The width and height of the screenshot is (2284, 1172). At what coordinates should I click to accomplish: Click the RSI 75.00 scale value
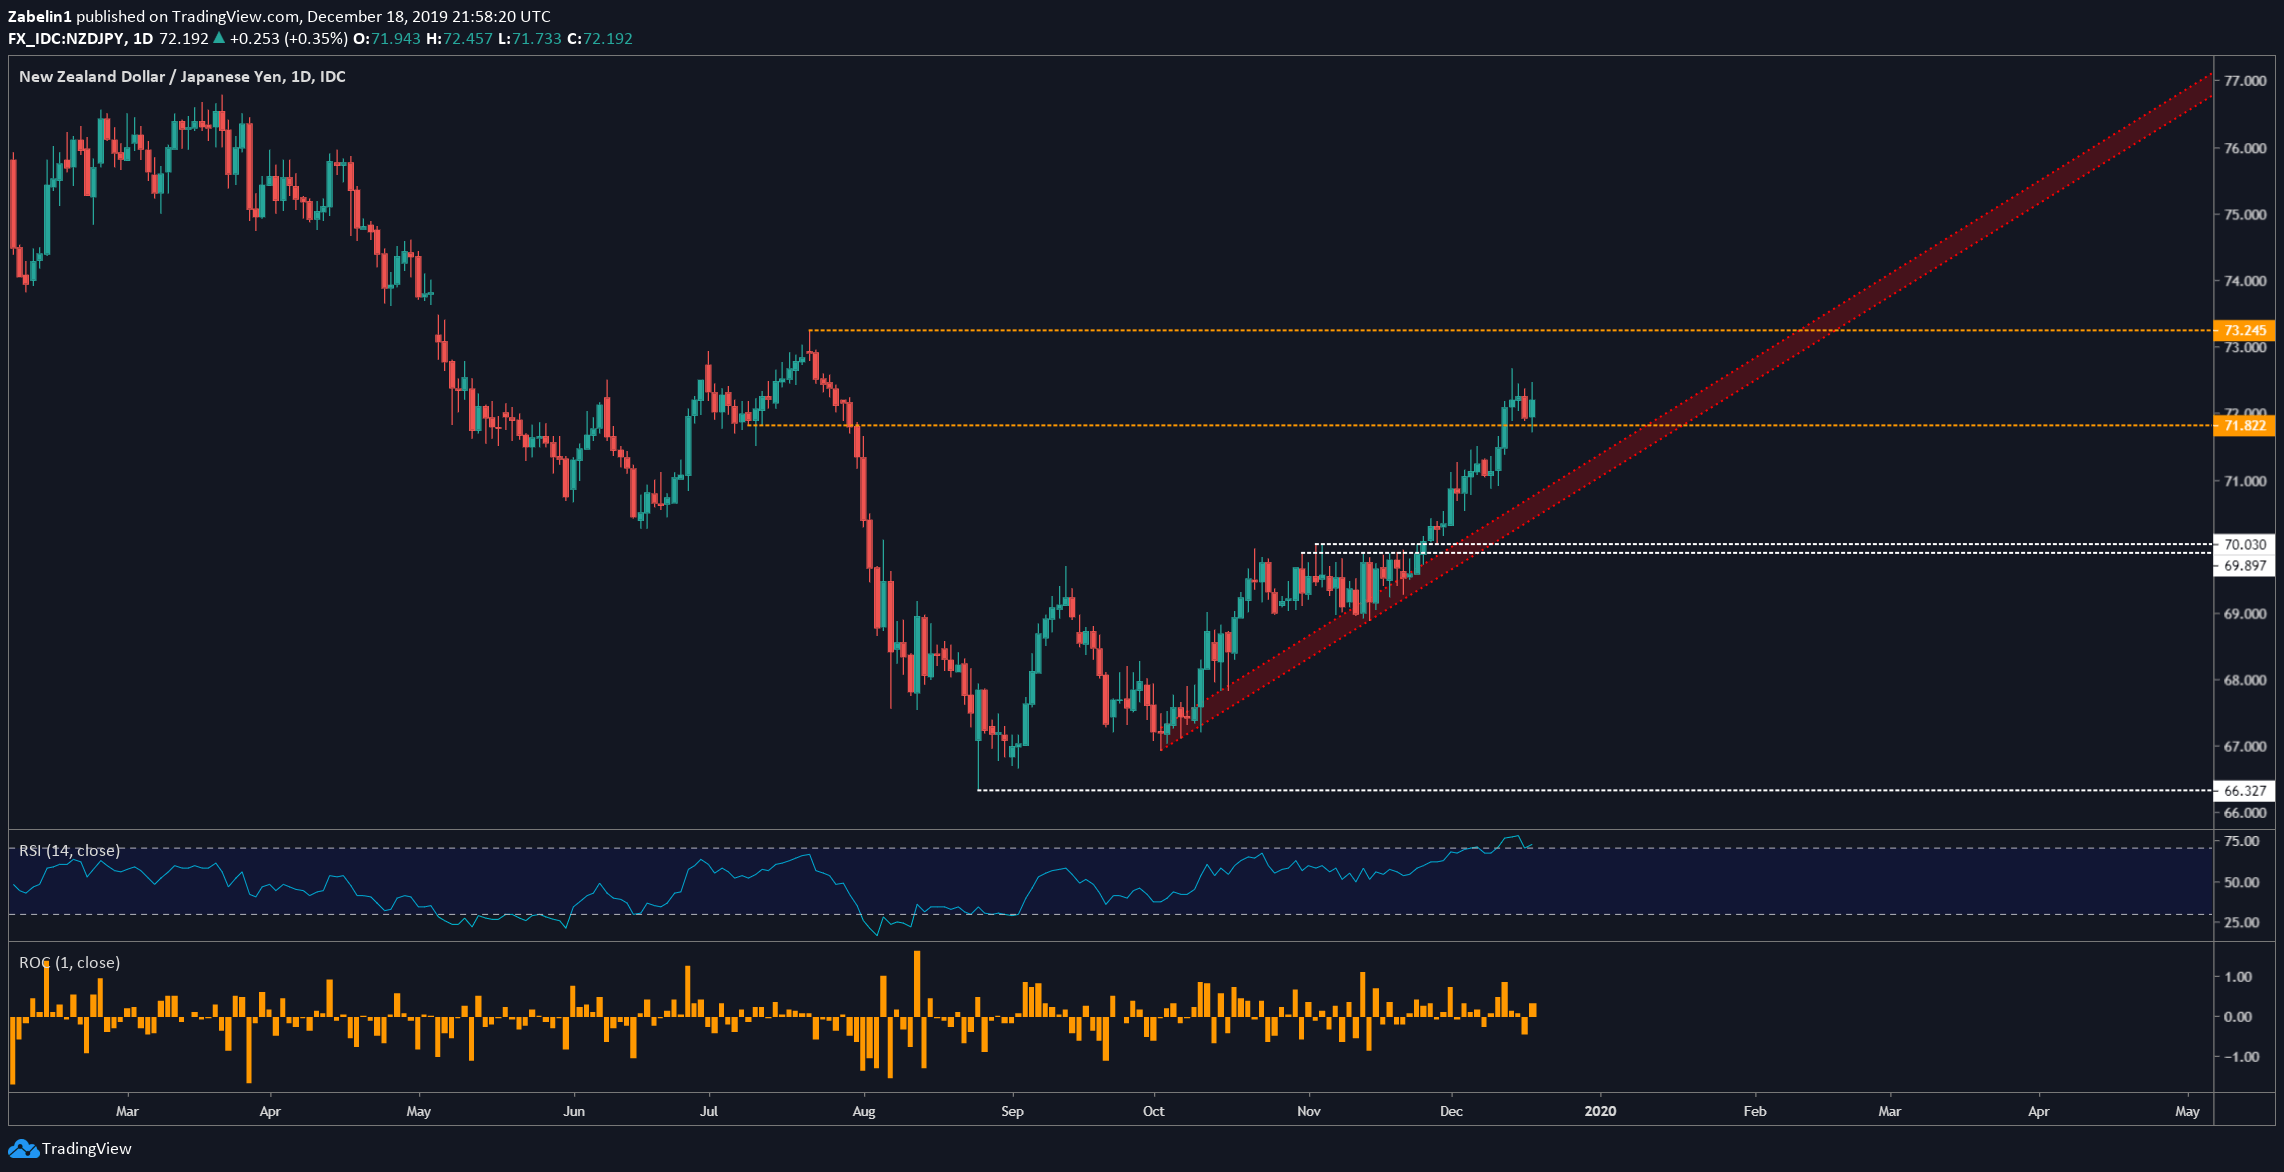2242,842
